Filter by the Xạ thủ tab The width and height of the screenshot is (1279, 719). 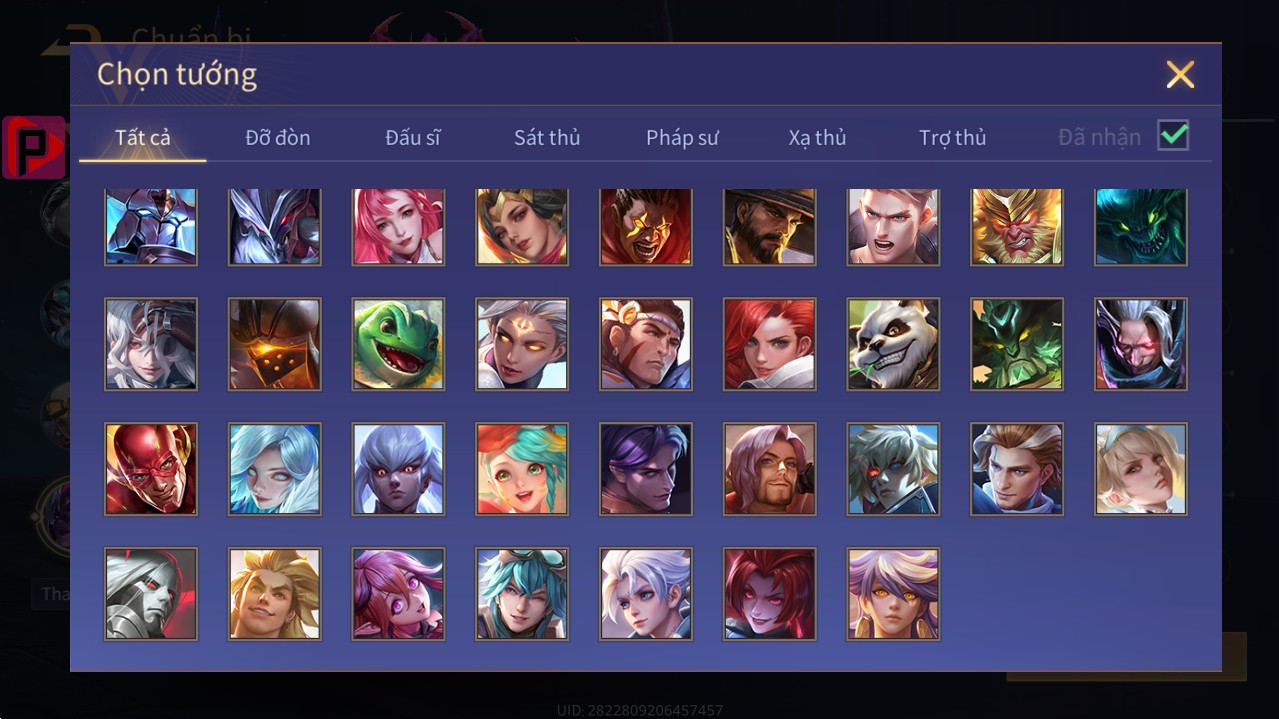point(817,138)
